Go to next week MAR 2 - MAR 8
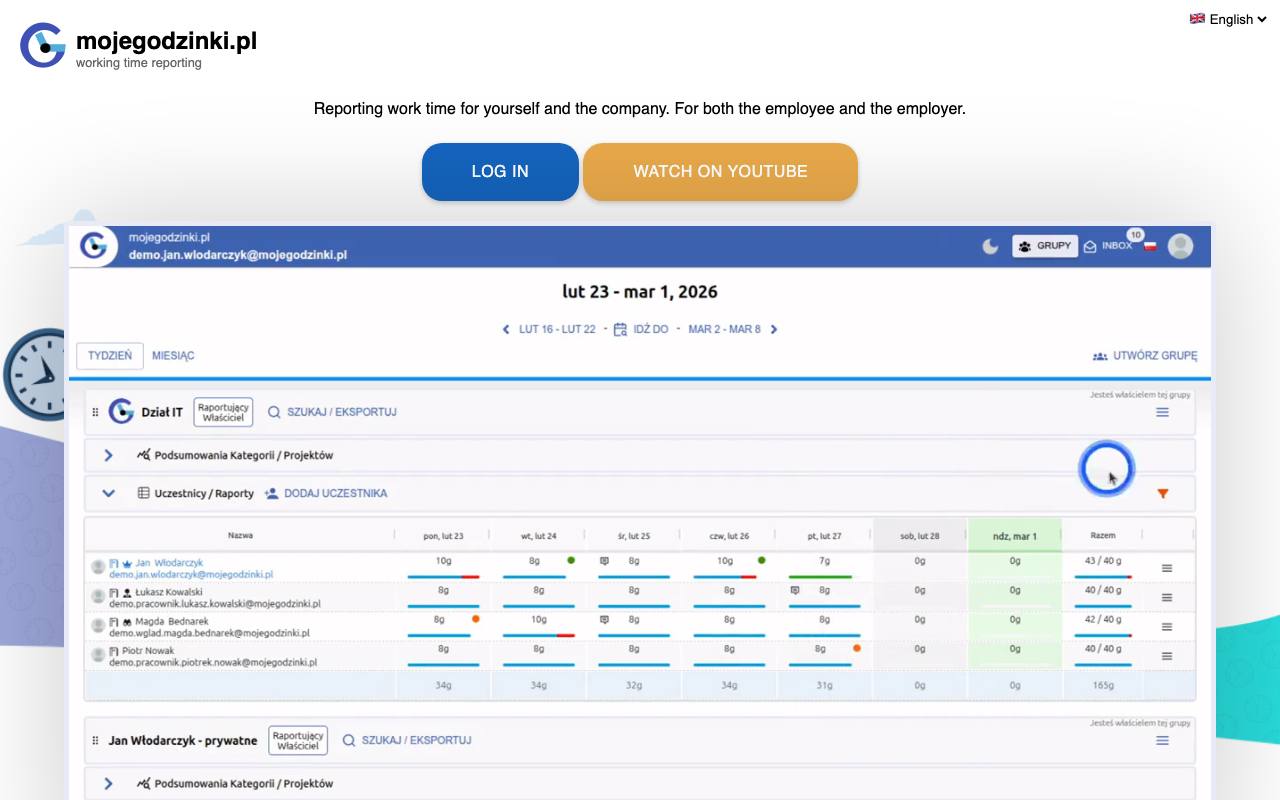Viewport: 1280px width, 800px height. point(724,329)
